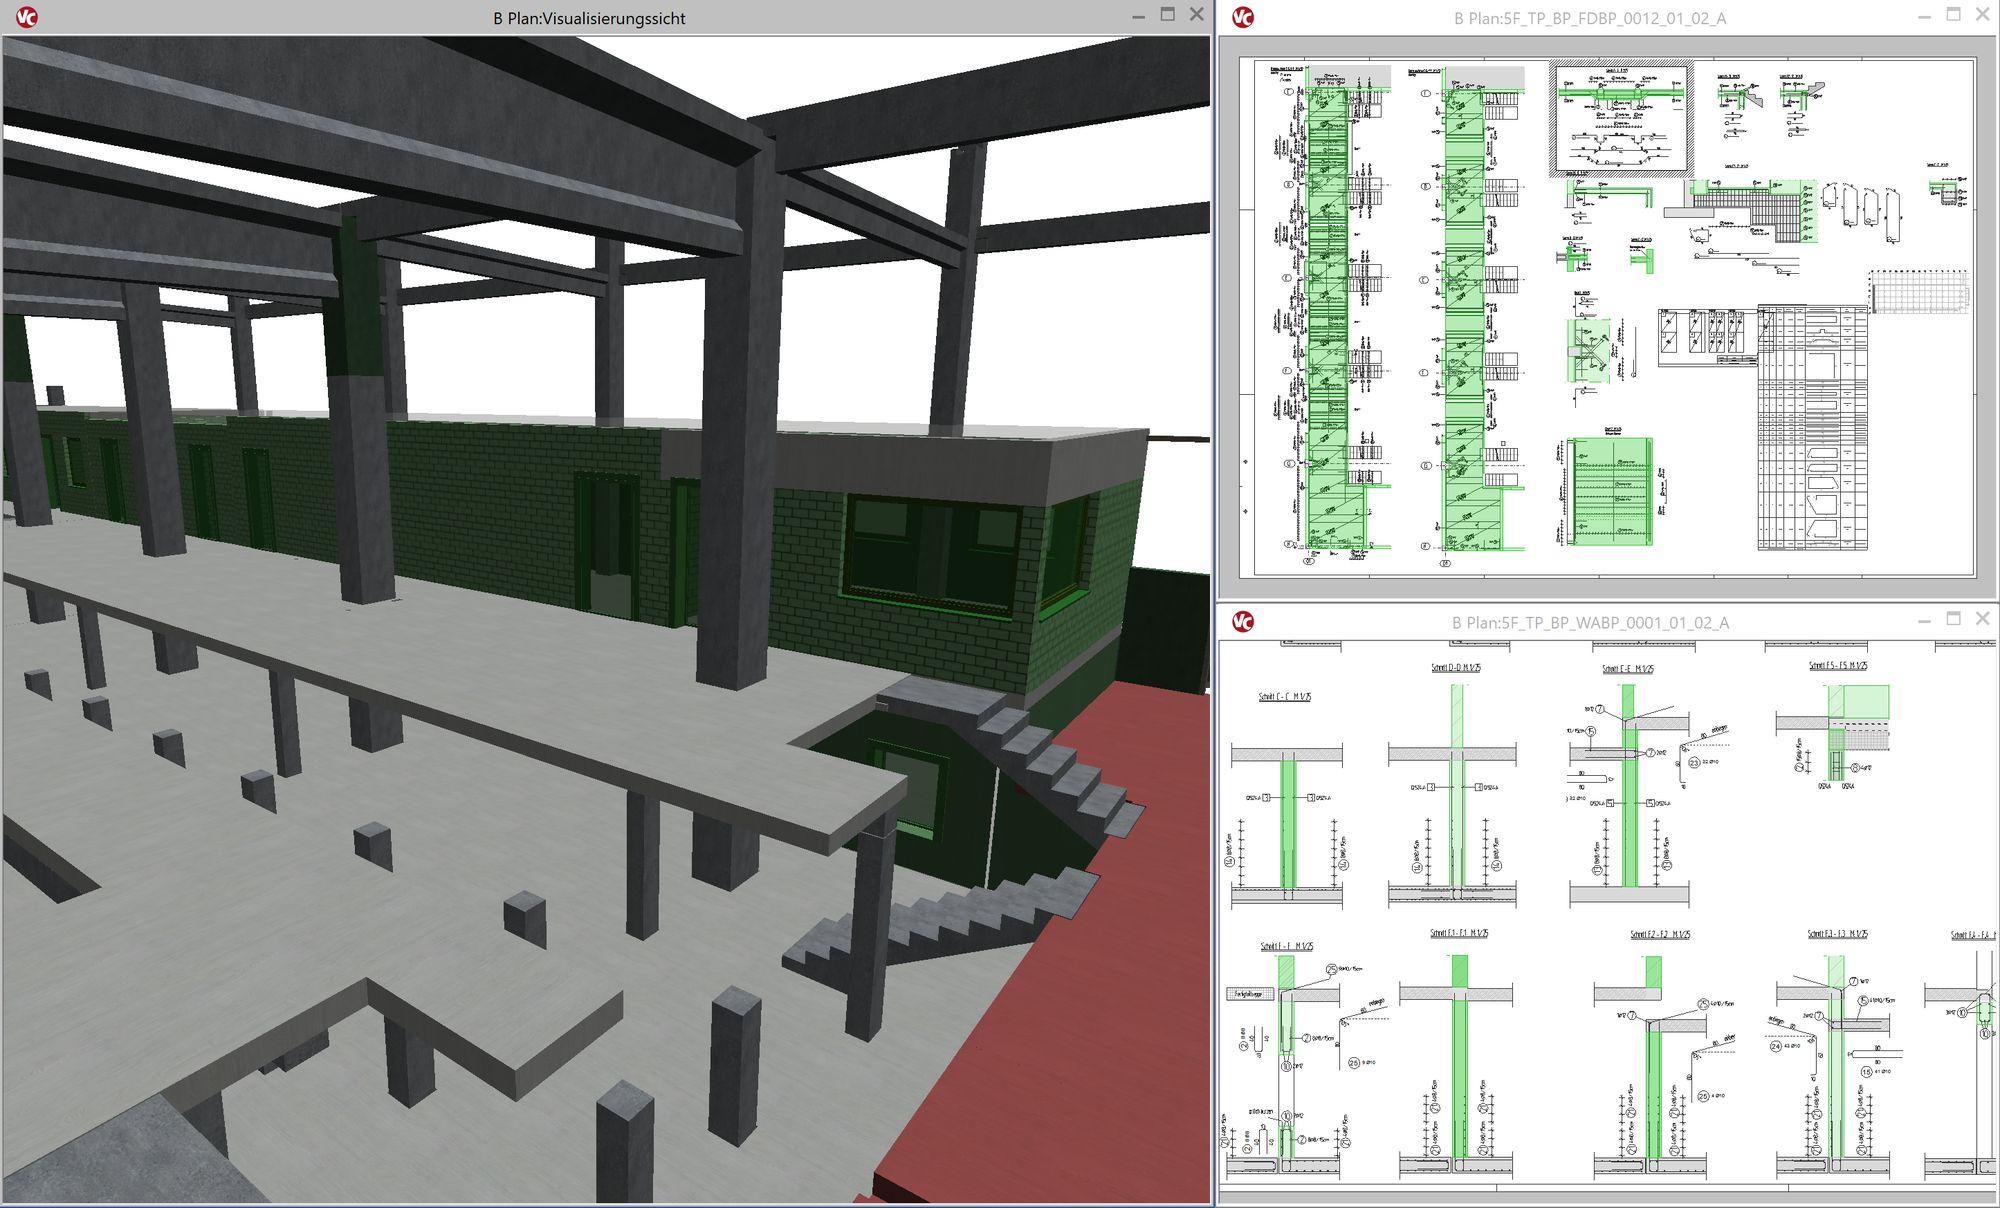Close the Visualisierungssicht window

point(1196,15)
